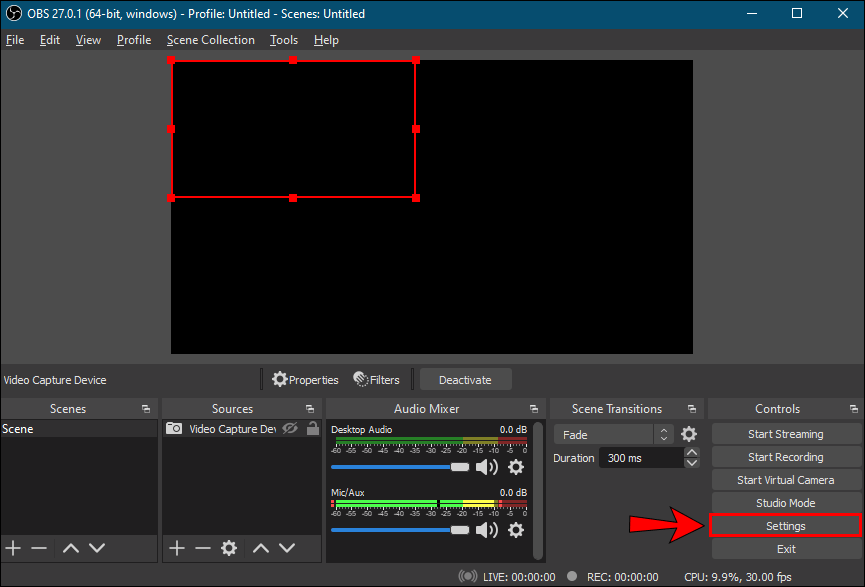Open the Tools menu
865x587 pixels.
(284, 40)
